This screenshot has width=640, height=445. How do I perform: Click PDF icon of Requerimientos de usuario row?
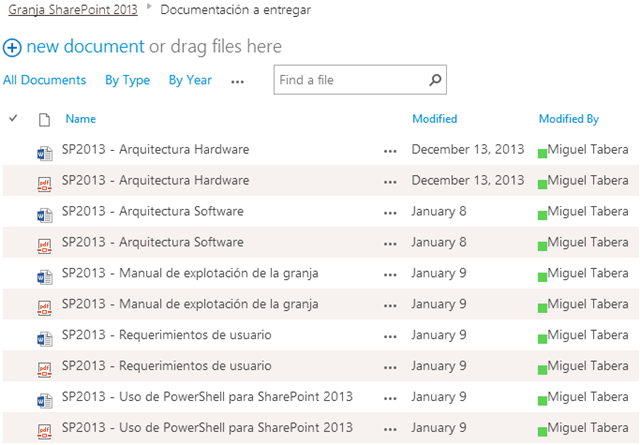click(x=44, y=370)
